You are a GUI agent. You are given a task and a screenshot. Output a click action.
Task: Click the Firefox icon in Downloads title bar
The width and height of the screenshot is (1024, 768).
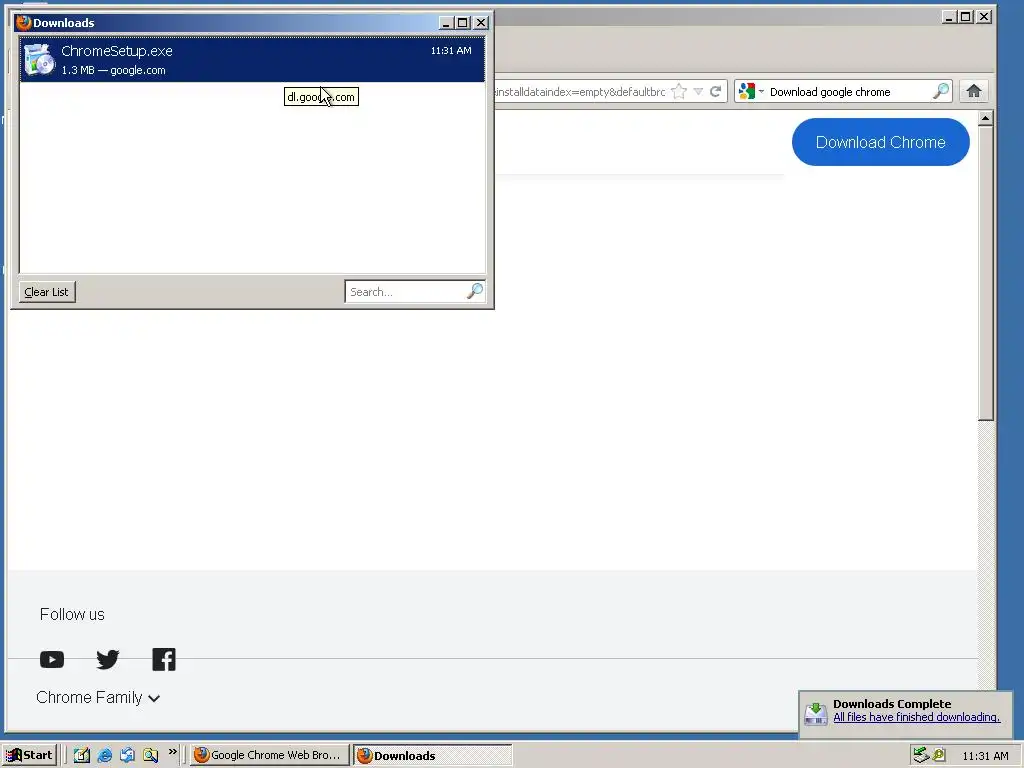click(x=24, y=23)
